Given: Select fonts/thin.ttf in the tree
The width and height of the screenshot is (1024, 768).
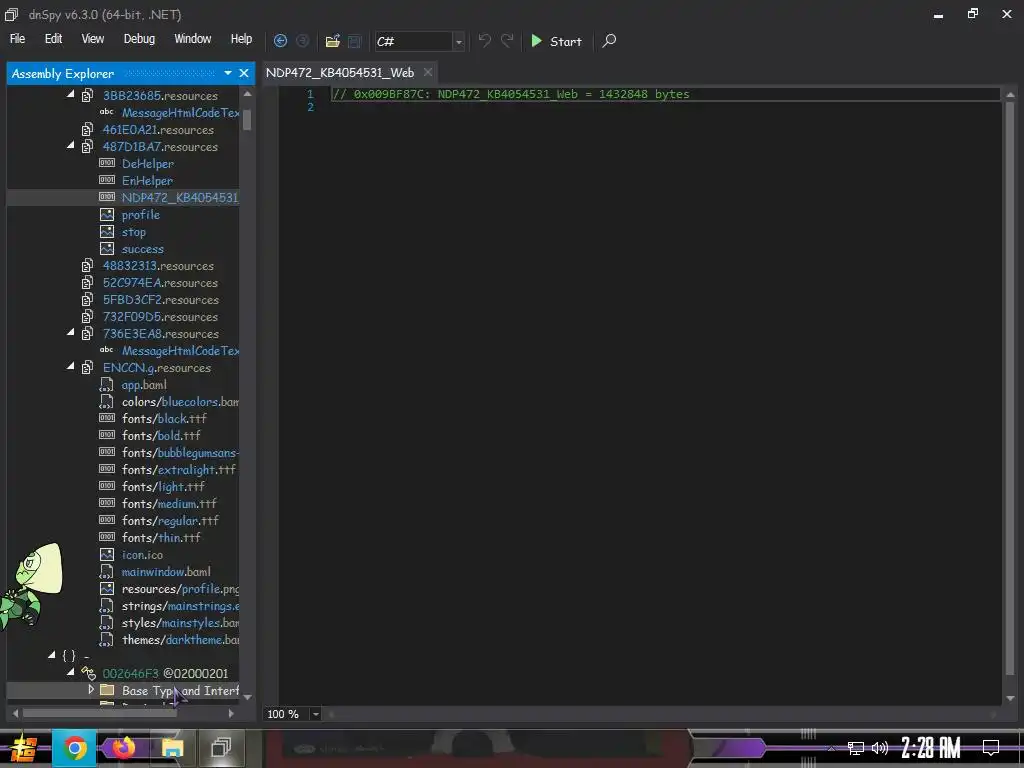Looking at the screenshot, I should coord(161,537).
